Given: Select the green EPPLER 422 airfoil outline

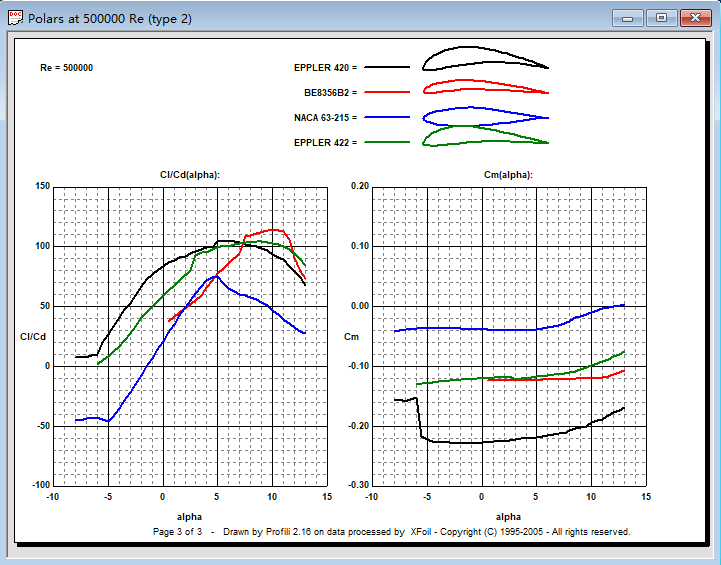Looking at the screenshot, I should tap(484, 137).
